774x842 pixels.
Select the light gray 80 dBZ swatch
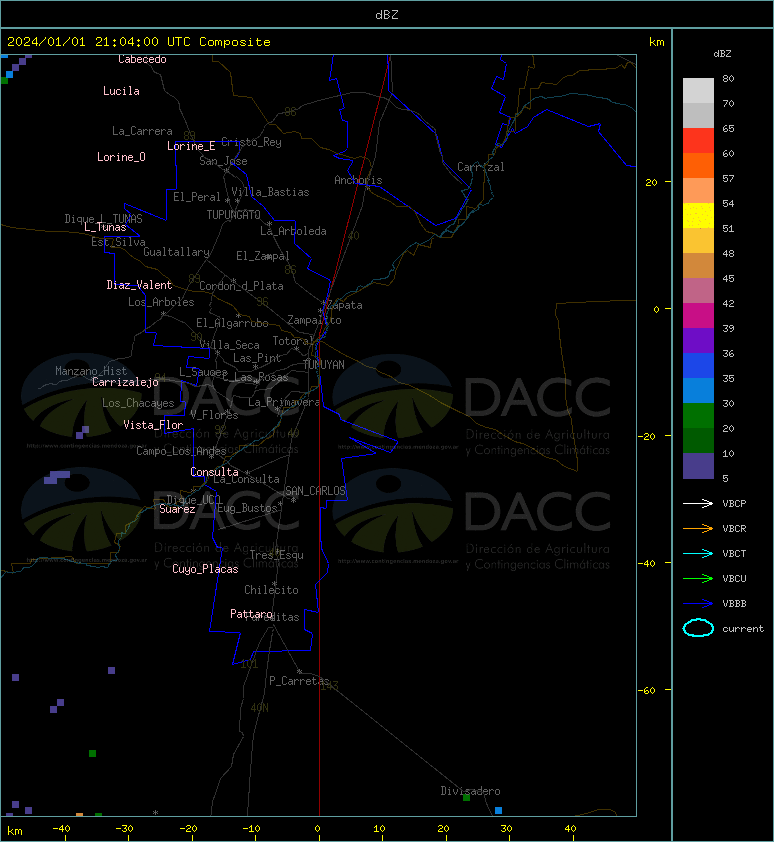coord(698,90)
